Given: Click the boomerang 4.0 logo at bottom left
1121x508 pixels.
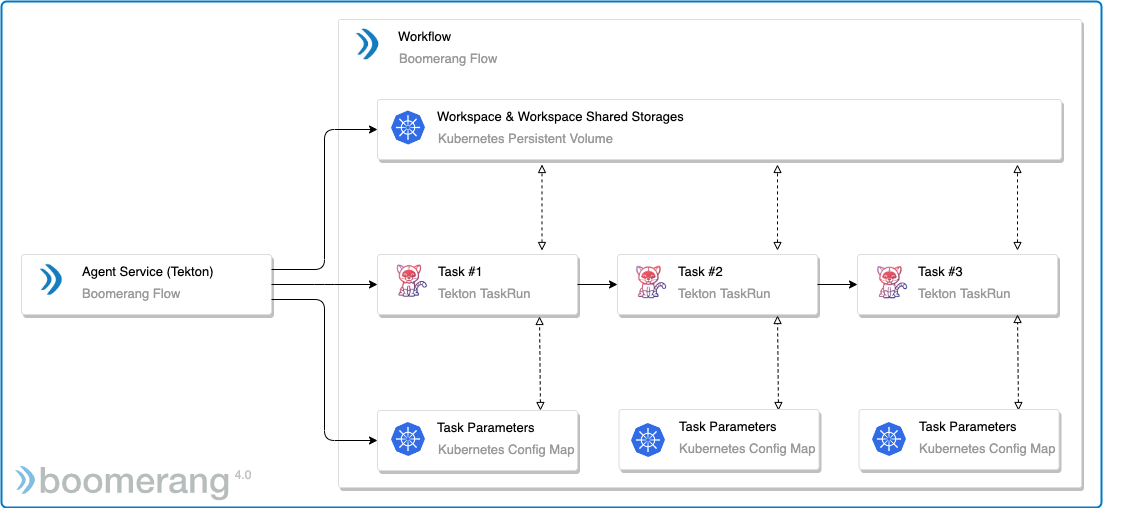Looking at the screenshot, I should point(132,480).
